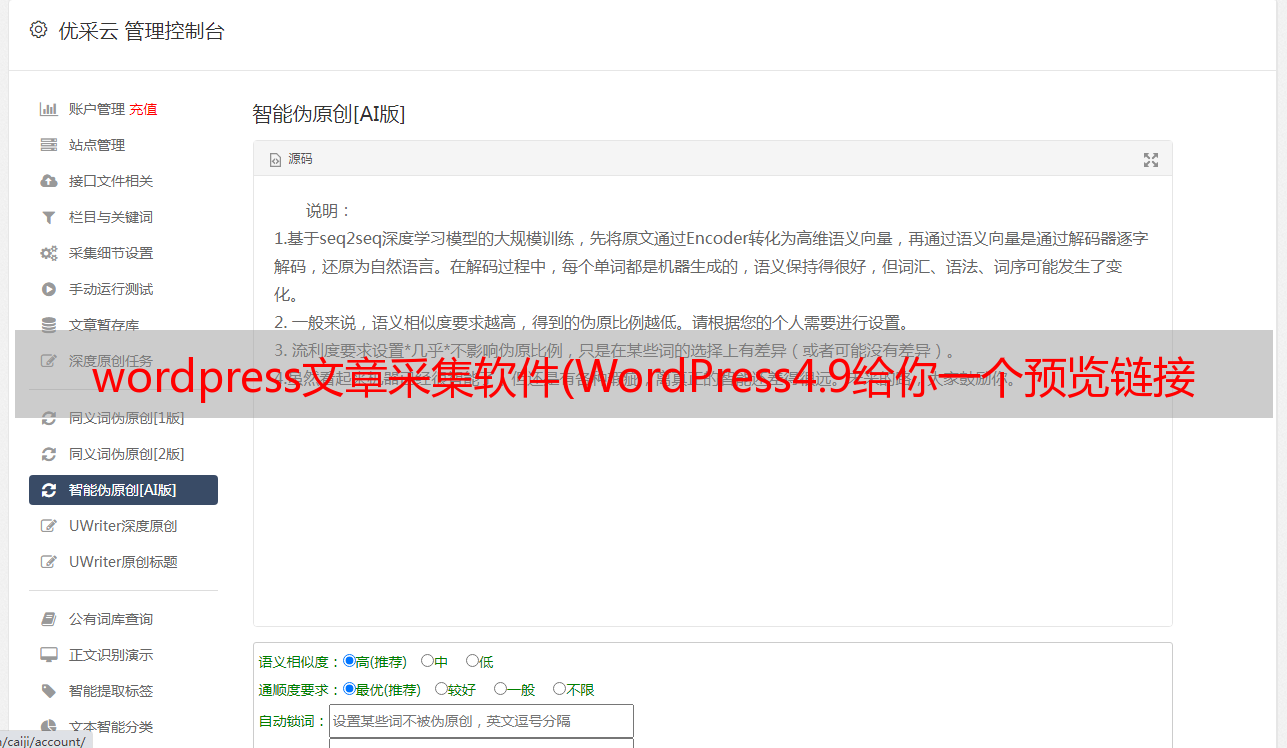
Task: Open 栏目与关键词 in the sidebar
Action: coord(111,217)
